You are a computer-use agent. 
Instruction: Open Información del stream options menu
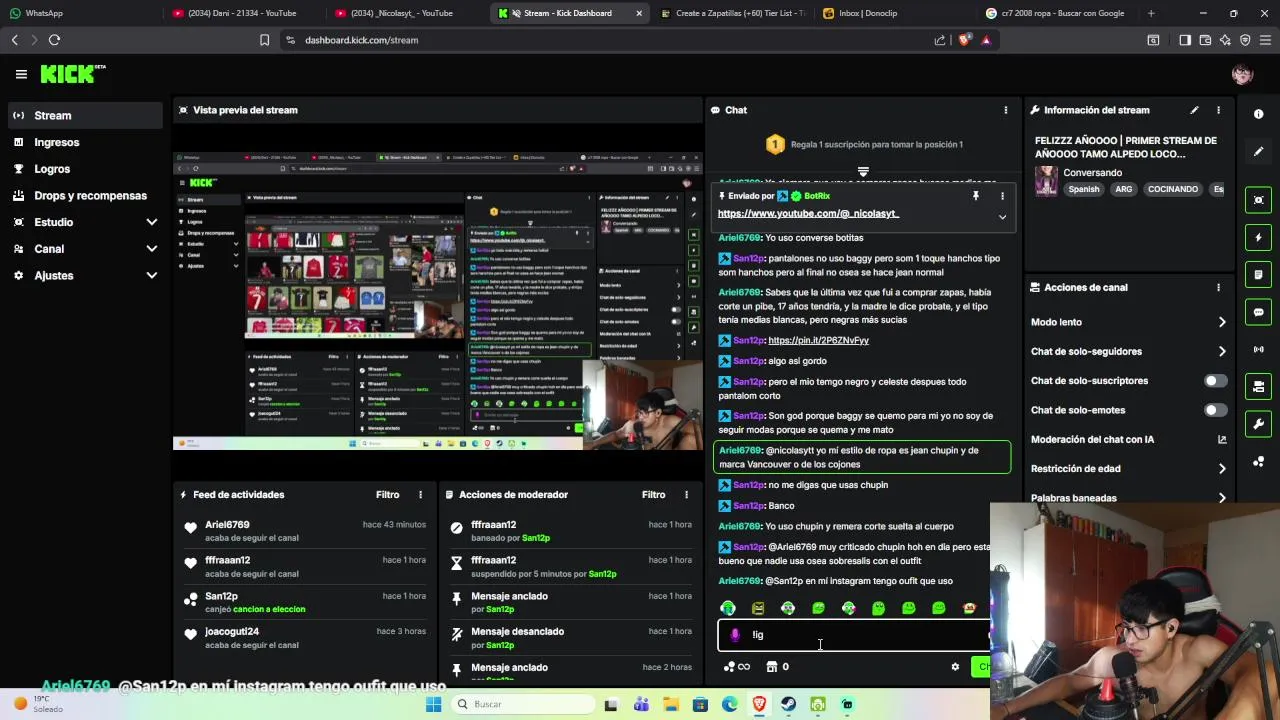coord(1218,110)
